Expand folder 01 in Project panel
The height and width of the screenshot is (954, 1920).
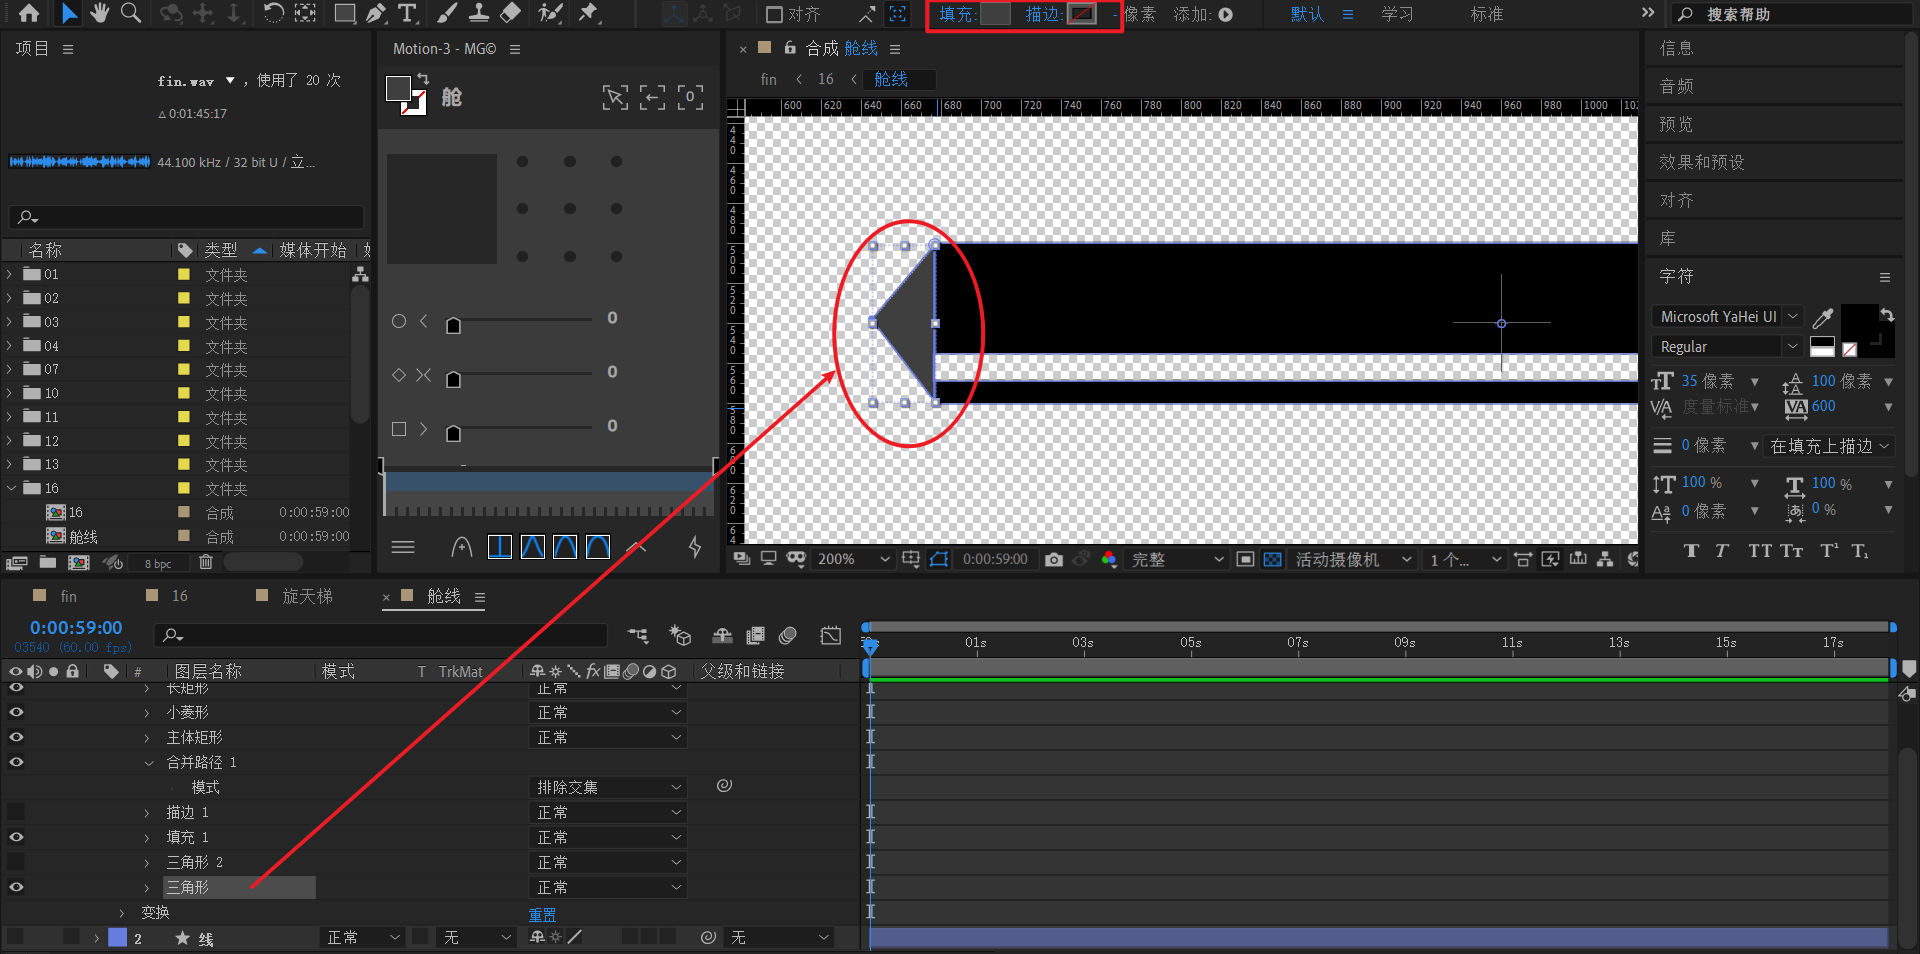(10, 274)
